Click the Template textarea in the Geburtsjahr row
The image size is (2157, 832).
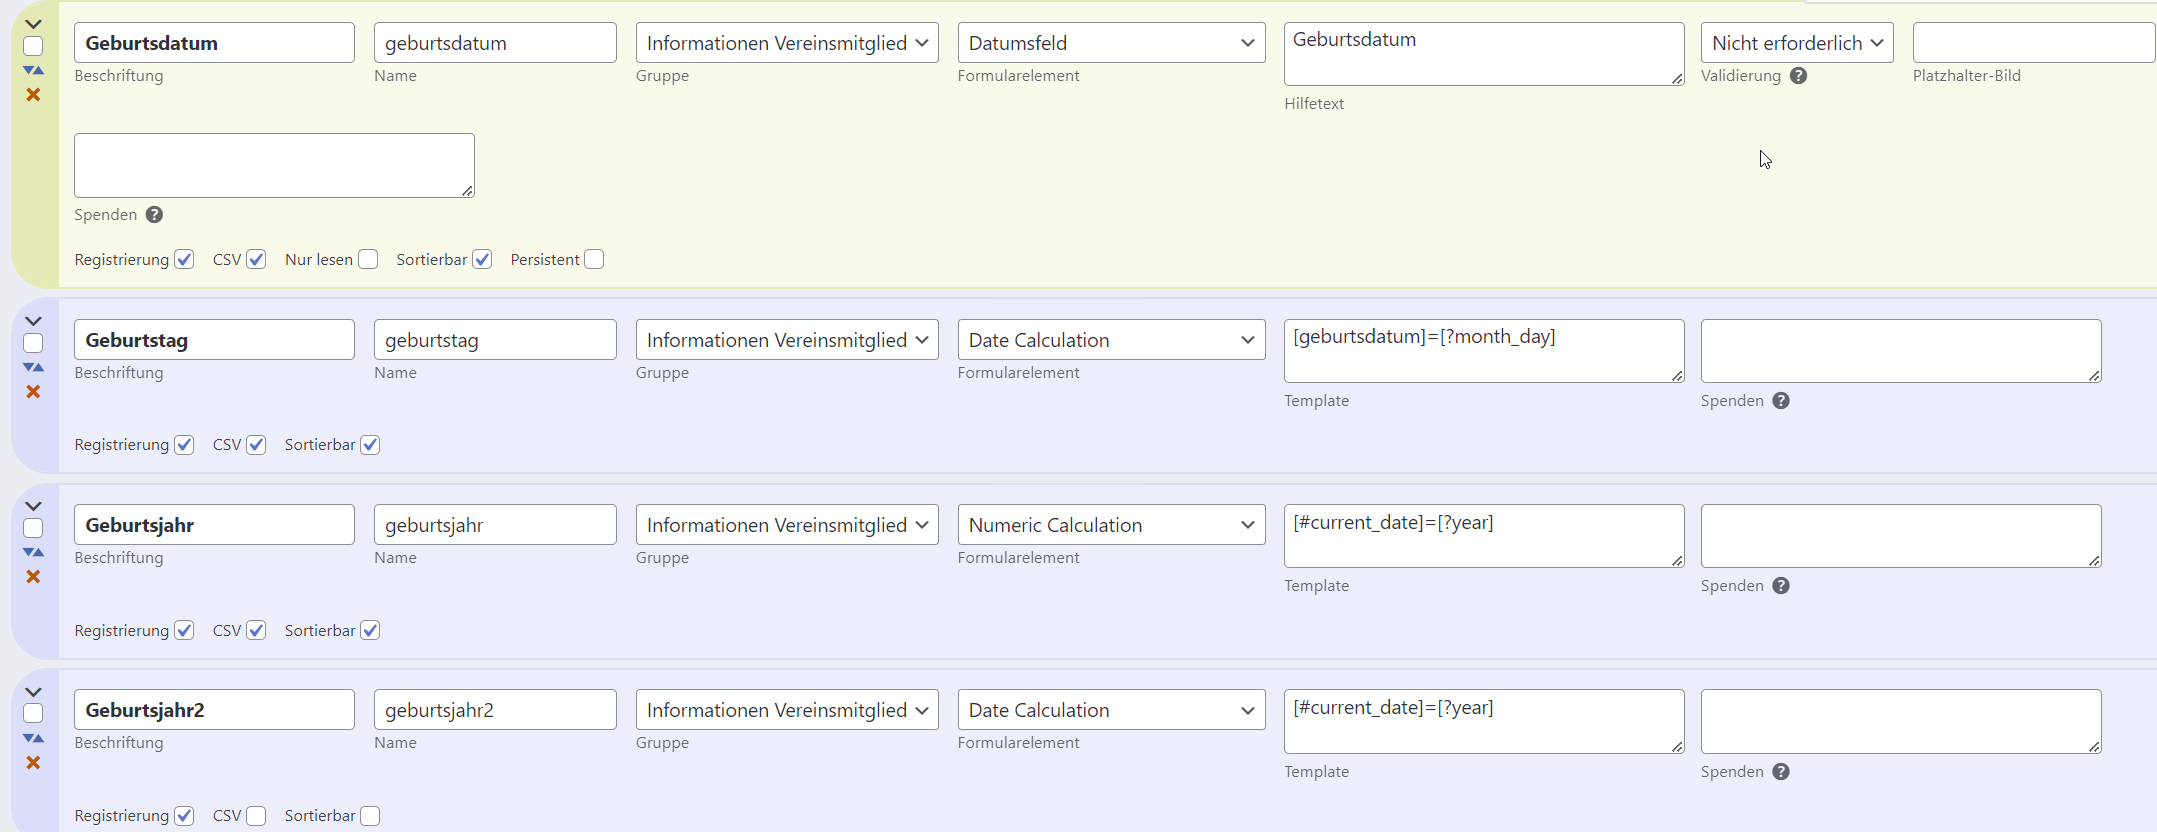[x=1484, y=536]
